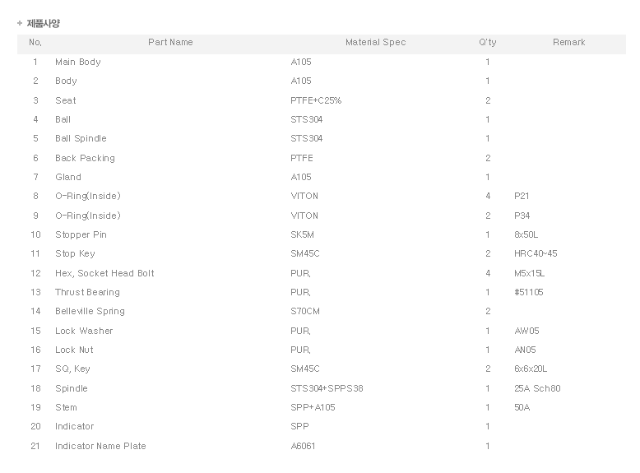Click the Thrust Bearing part name
This screenshot has height=473, width=640.
coord(88,292)
